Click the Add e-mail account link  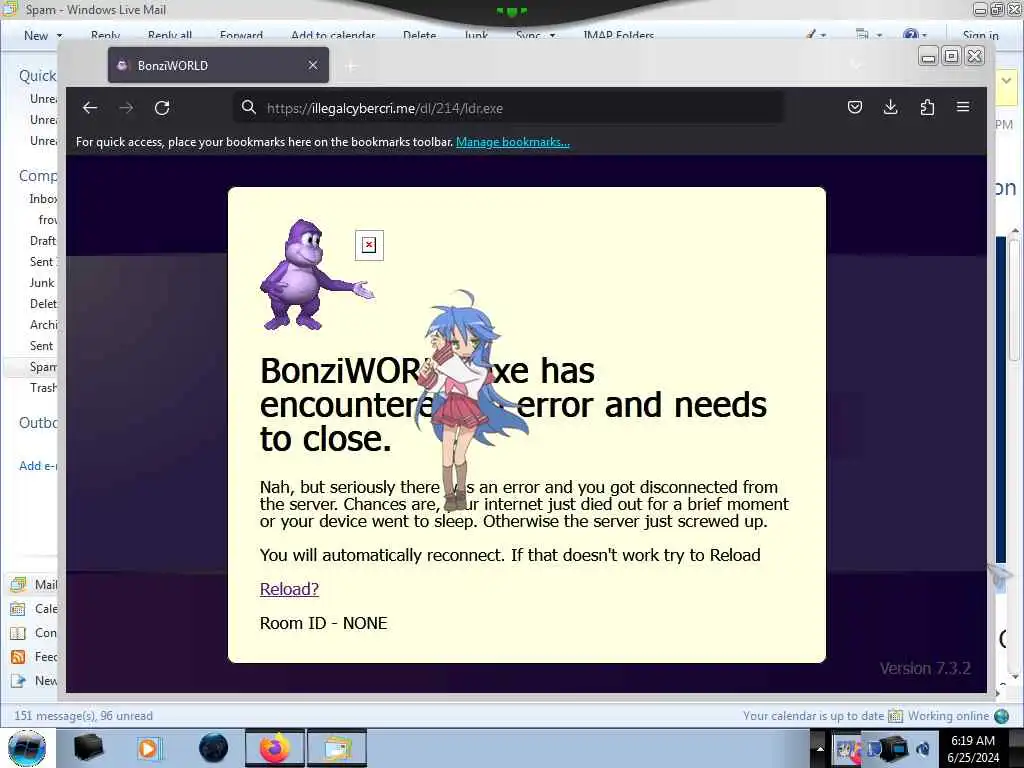pyautogui.click(x=38, y=466)
